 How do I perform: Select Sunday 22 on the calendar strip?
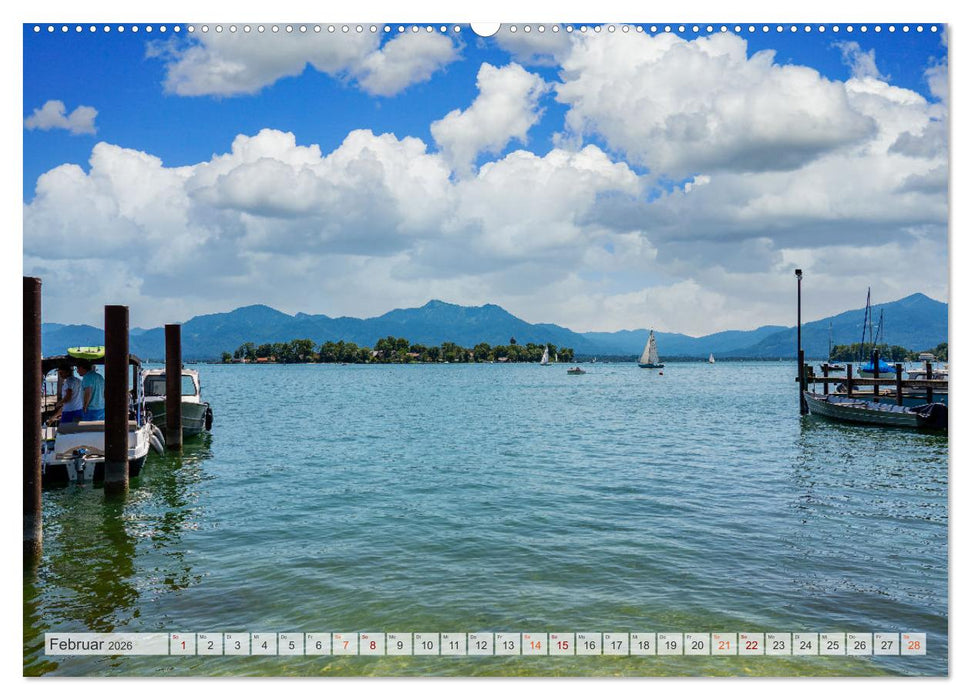(x=753, y=646)
